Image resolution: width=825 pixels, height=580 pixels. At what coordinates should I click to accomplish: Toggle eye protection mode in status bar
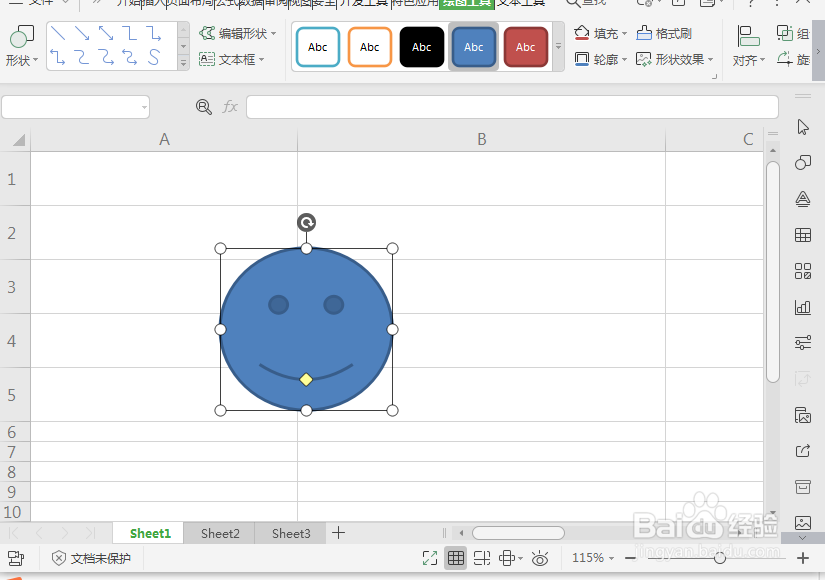[x=540, y=558]
